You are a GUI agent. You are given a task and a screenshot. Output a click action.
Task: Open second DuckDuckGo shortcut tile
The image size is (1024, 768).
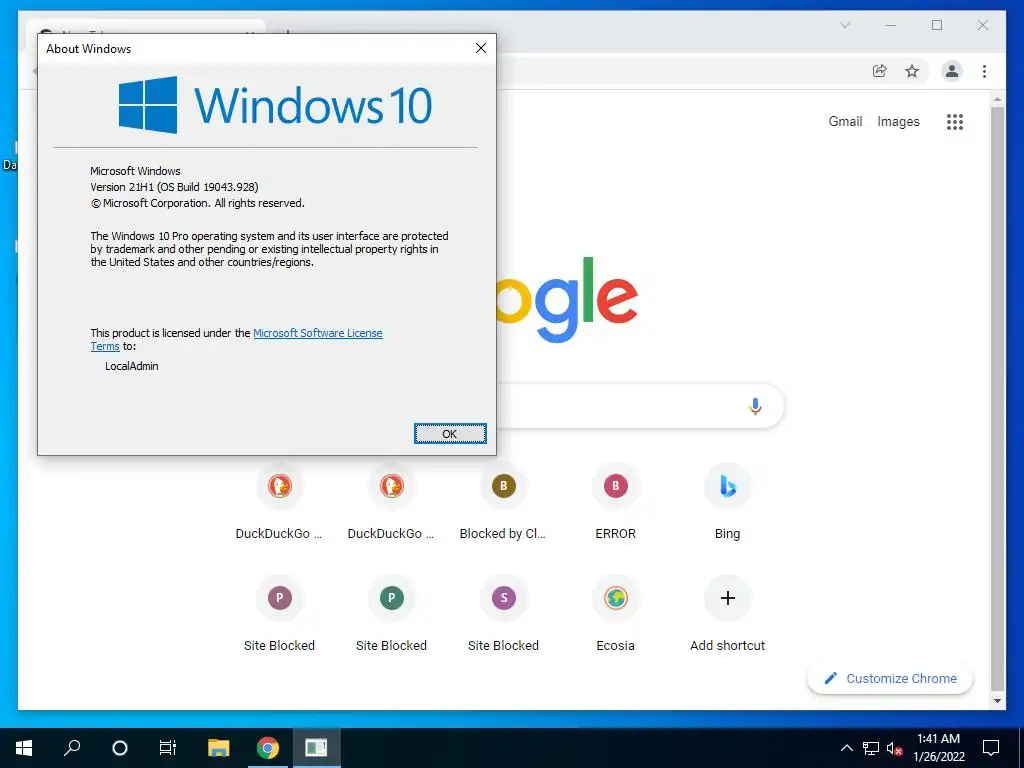(x=391, y=503)
